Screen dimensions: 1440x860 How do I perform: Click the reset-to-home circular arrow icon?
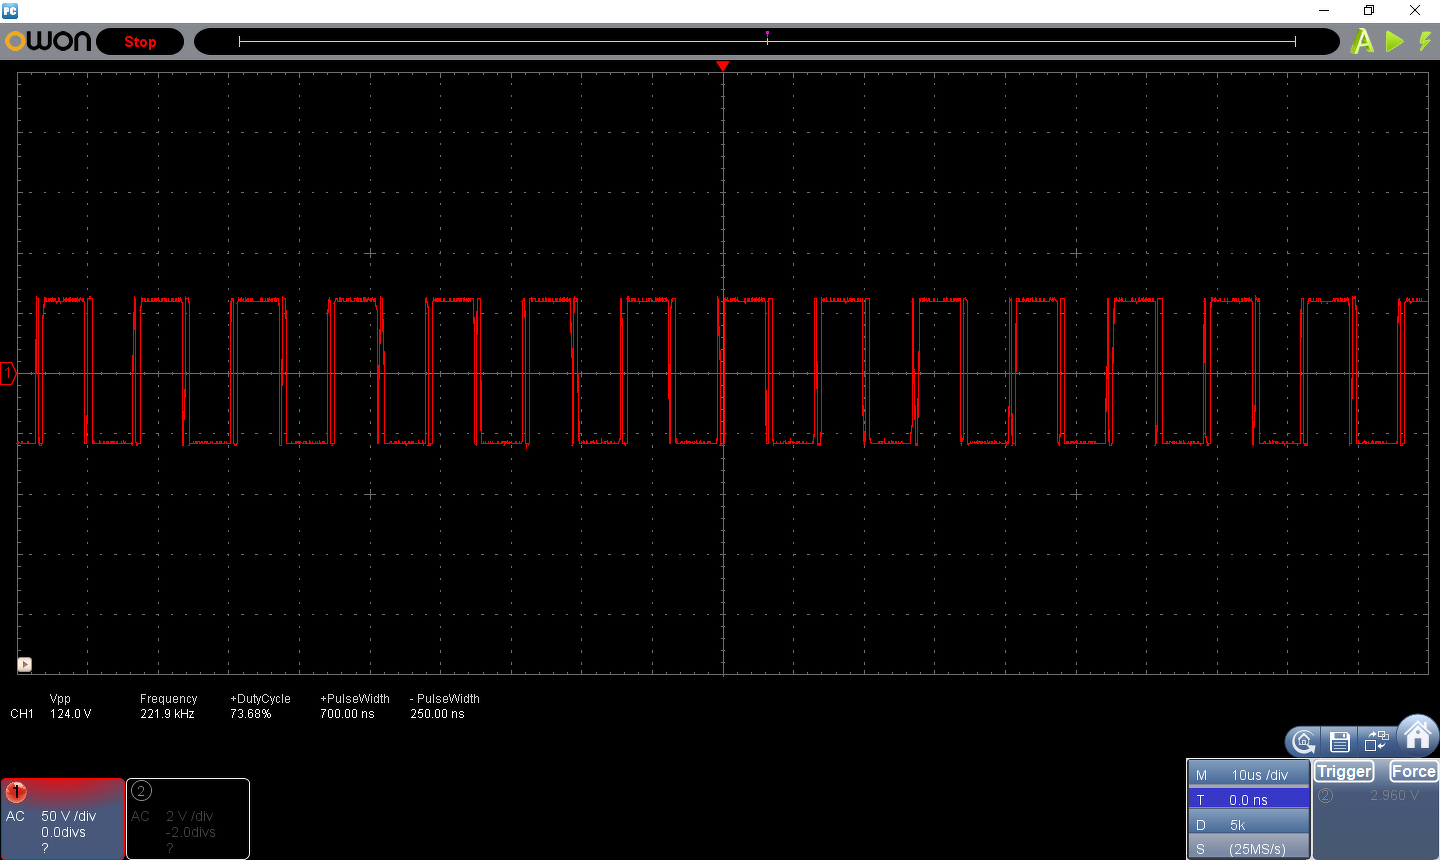coord(1303,741)
